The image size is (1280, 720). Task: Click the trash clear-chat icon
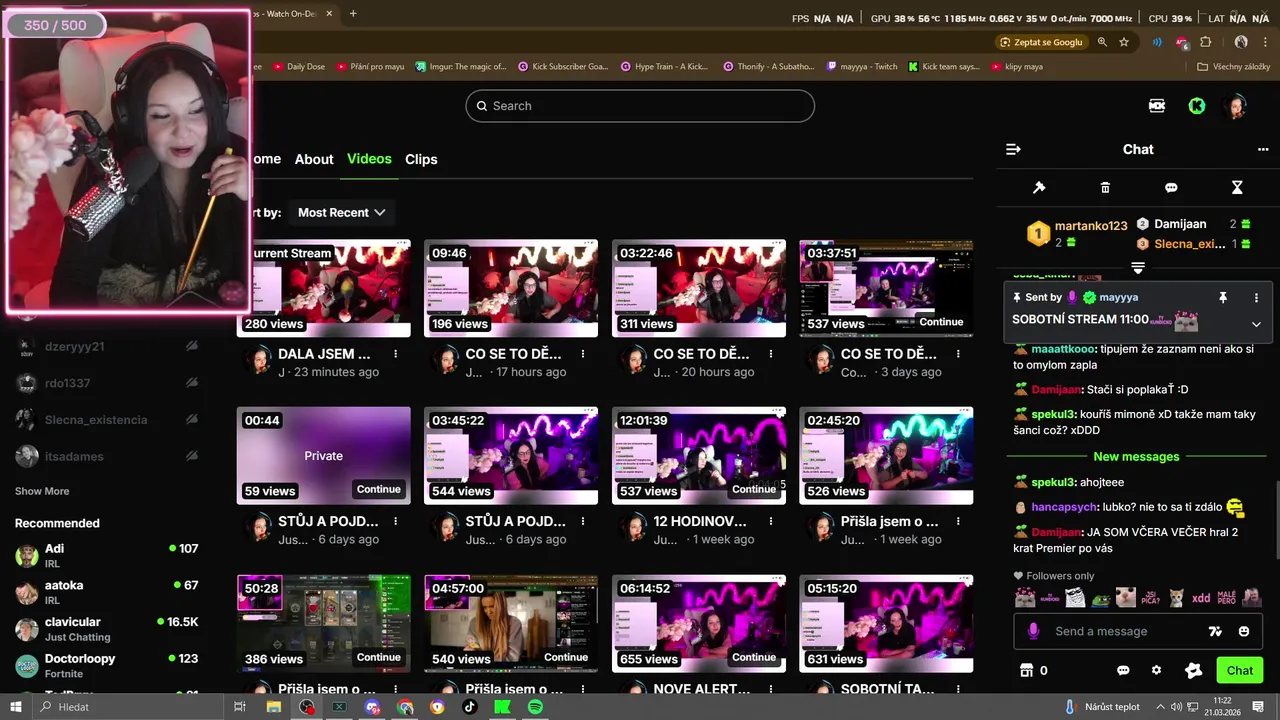[1105, 188]
